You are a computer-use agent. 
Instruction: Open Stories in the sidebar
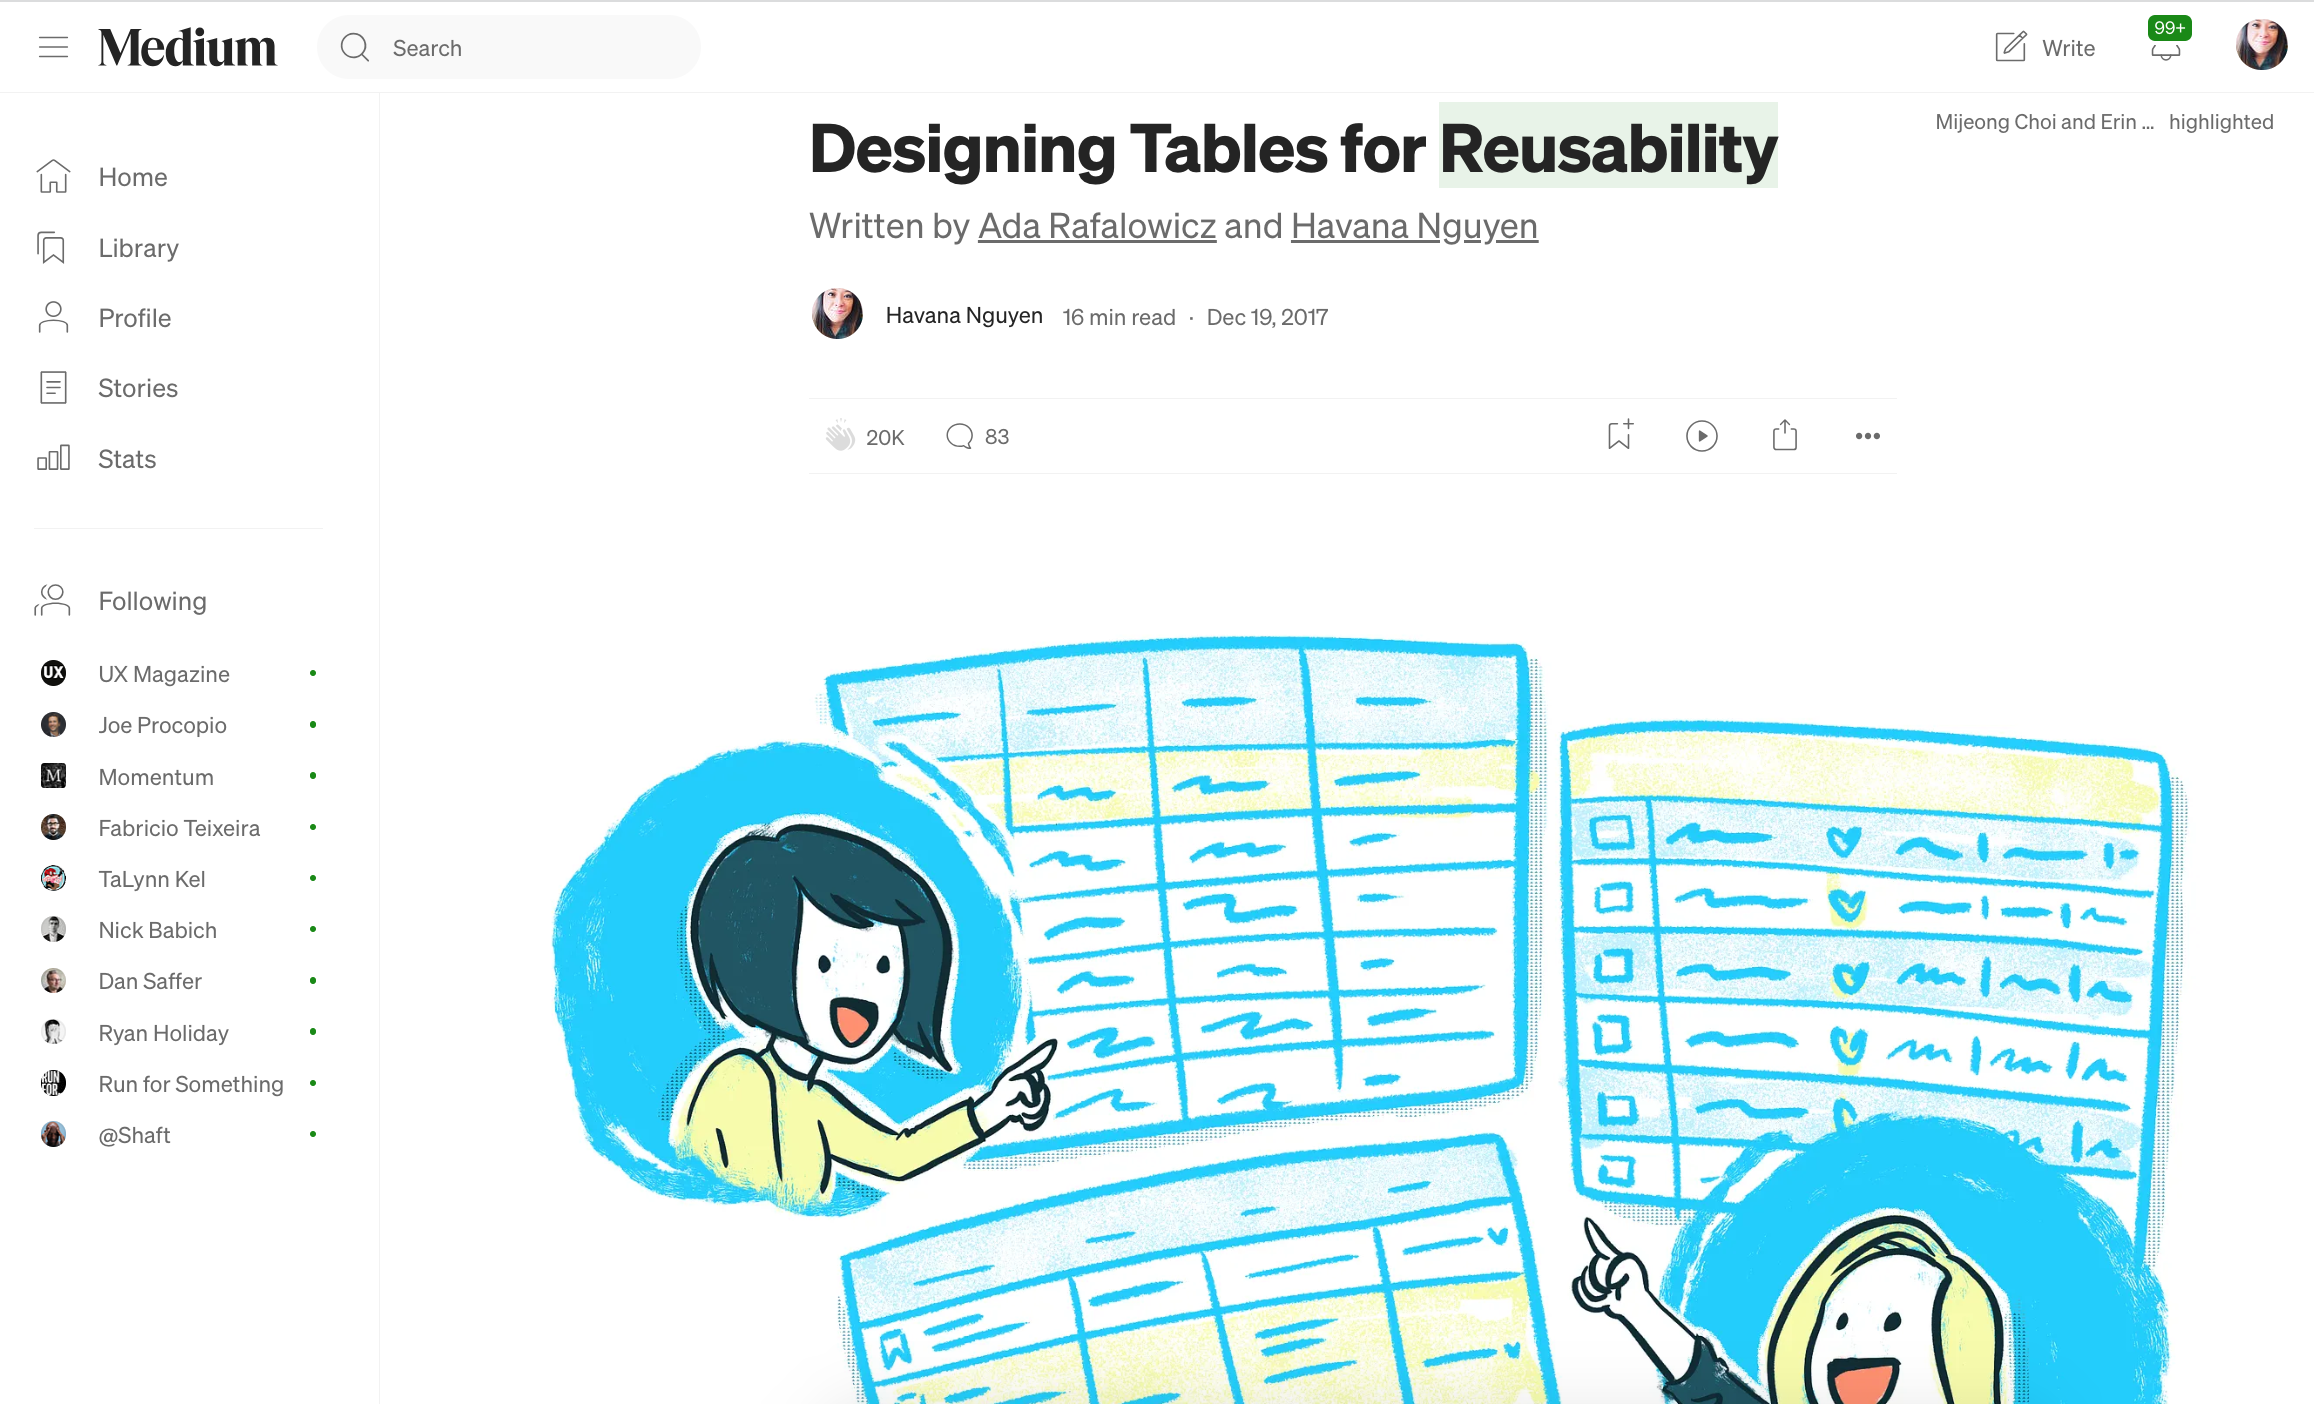coord(138,388)
